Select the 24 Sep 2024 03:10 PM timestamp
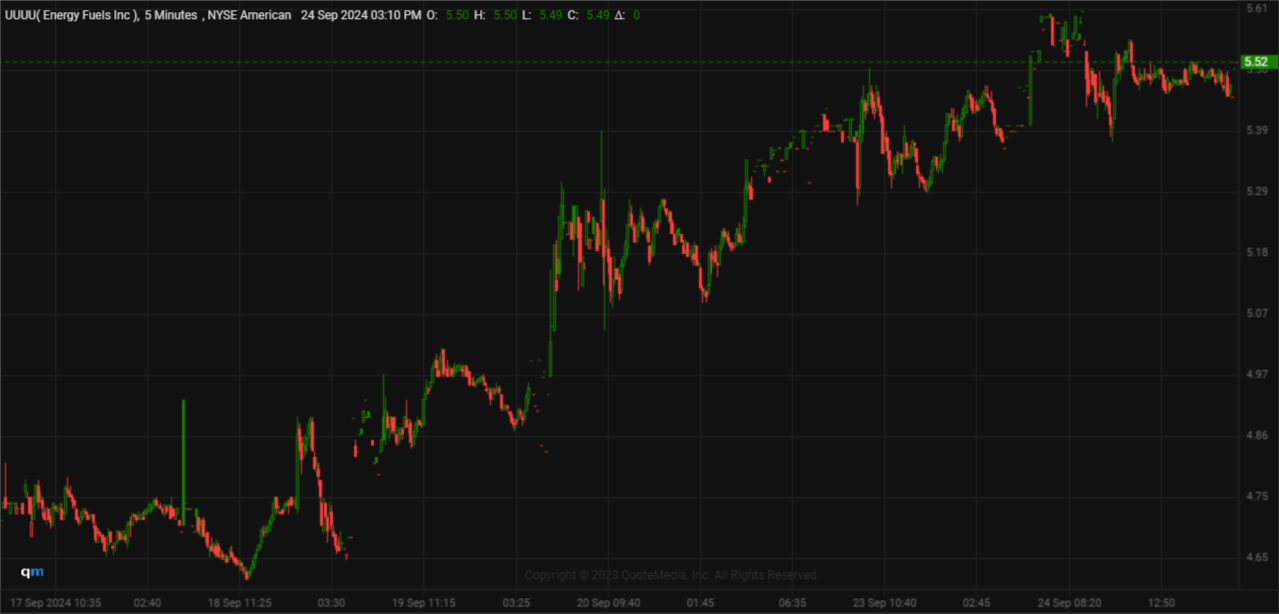 (361, 15)
